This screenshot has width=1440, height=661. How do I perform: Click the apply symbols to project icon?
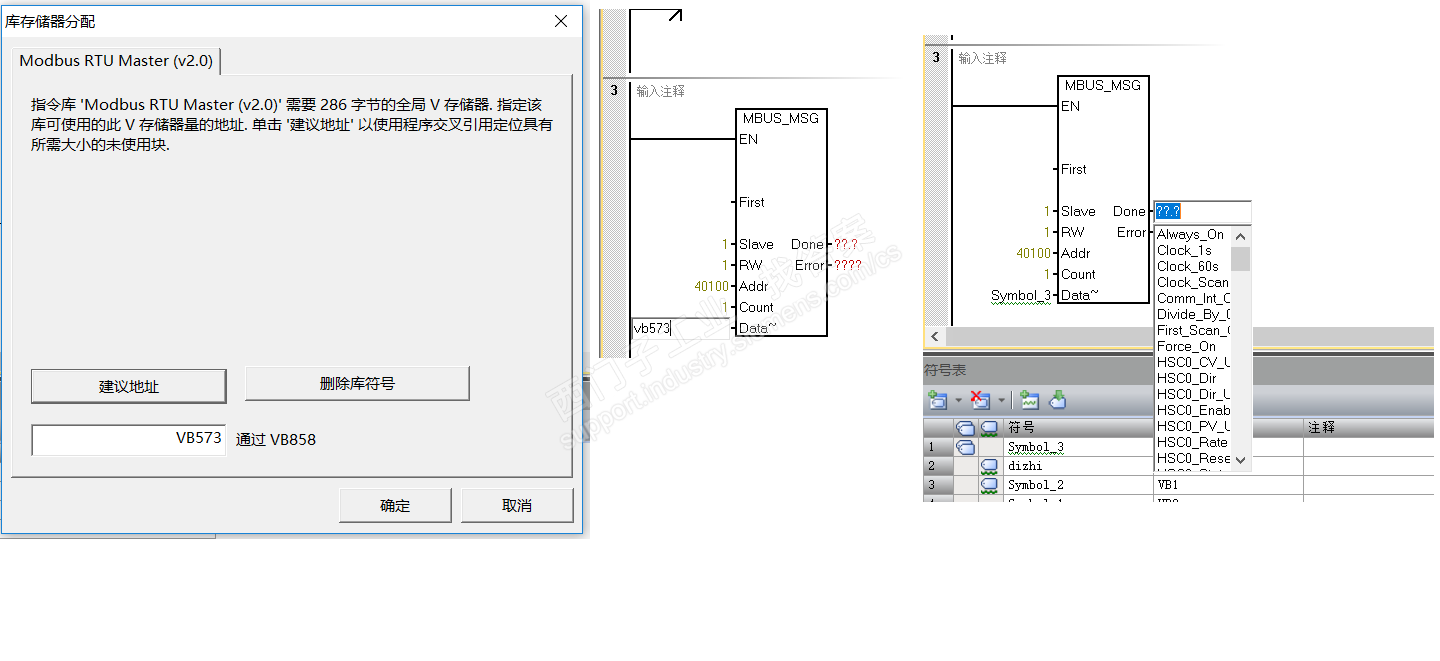point(1058,401)
